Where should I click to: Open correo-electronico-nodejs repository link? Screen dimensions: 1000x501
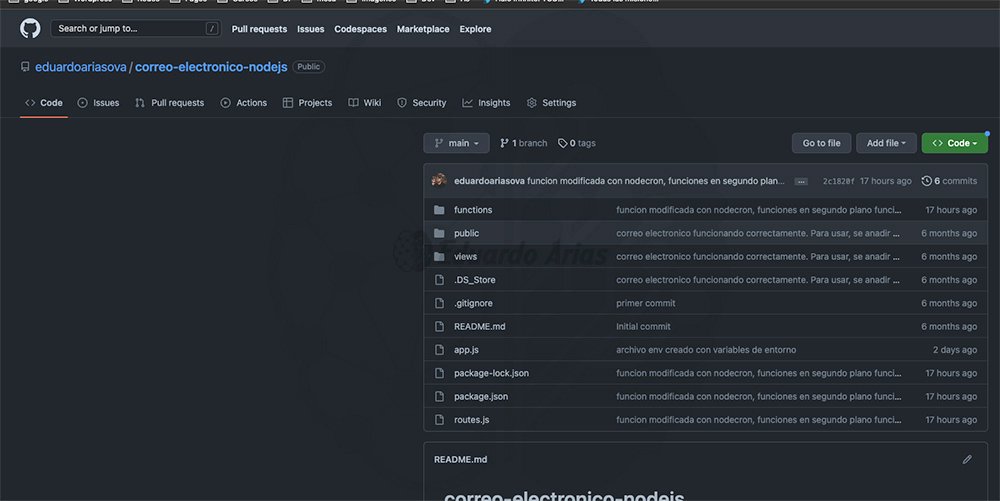(211, 67)
